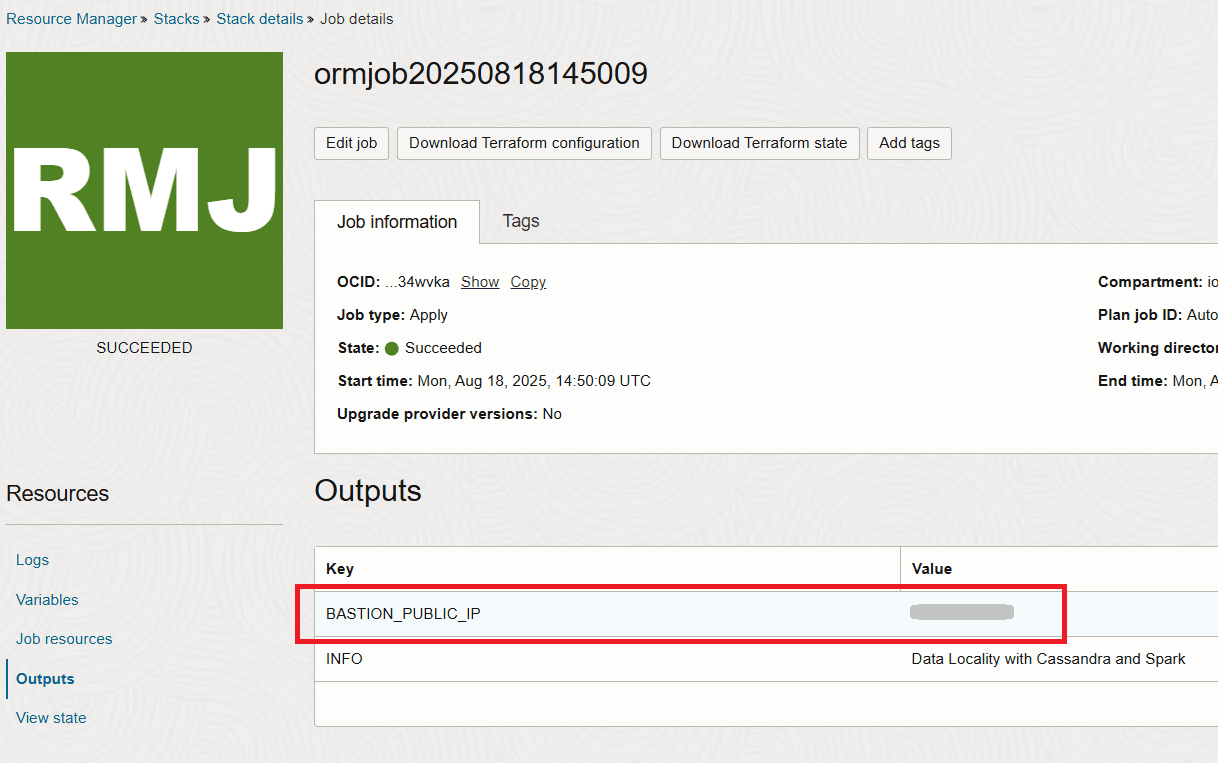Download the Terraform configuration
The height and width of the screenshot is (763, 1218).
[x=524, y=143]
